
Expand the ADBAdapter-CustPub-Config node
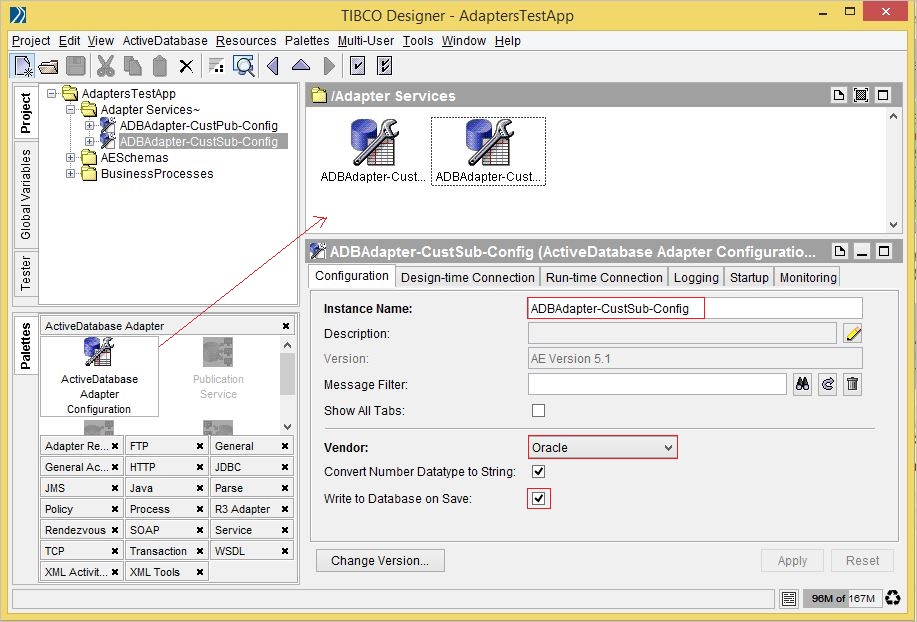[89, 125]
